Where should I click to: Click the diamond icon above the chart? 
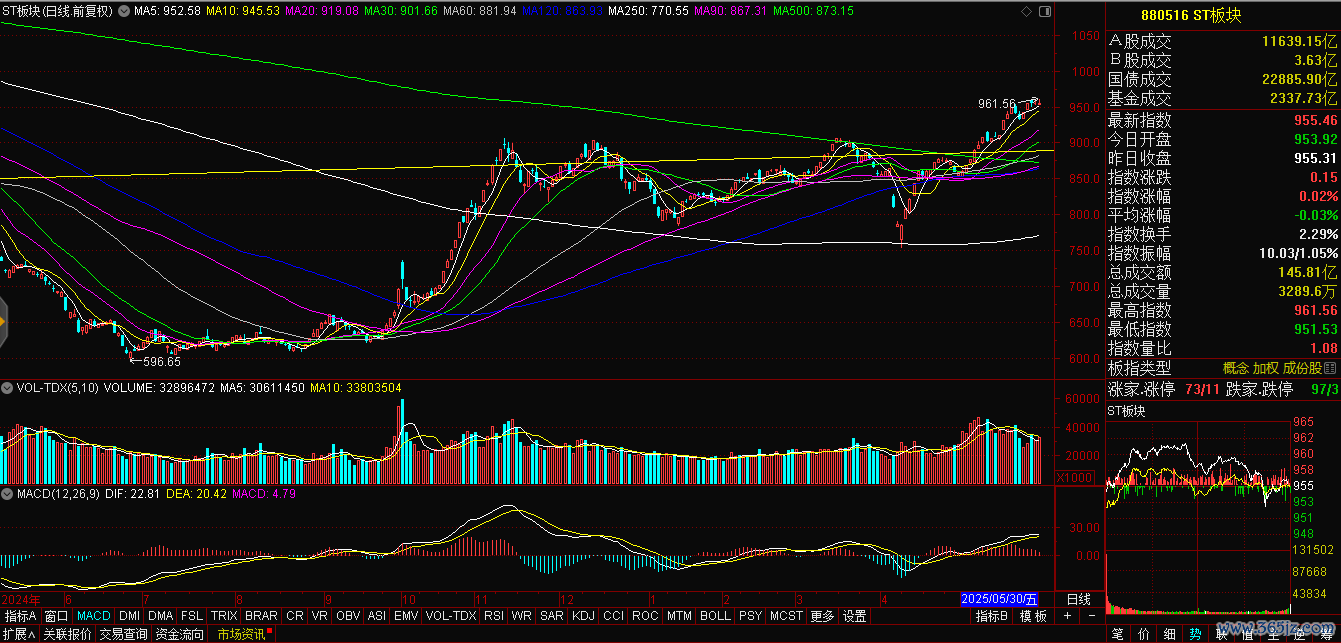click(1027, 10)
